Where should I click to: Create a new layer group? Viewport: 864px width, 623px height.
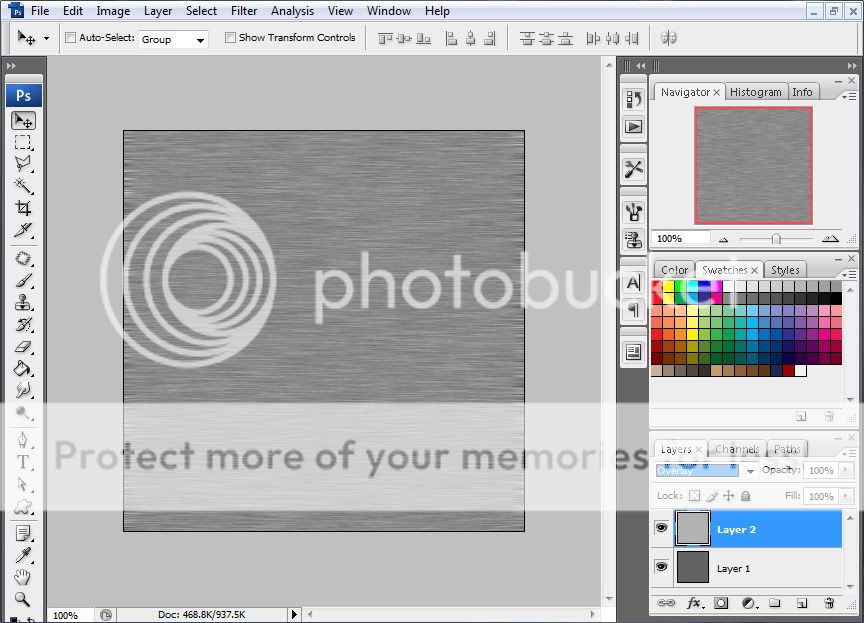point(775,603)
